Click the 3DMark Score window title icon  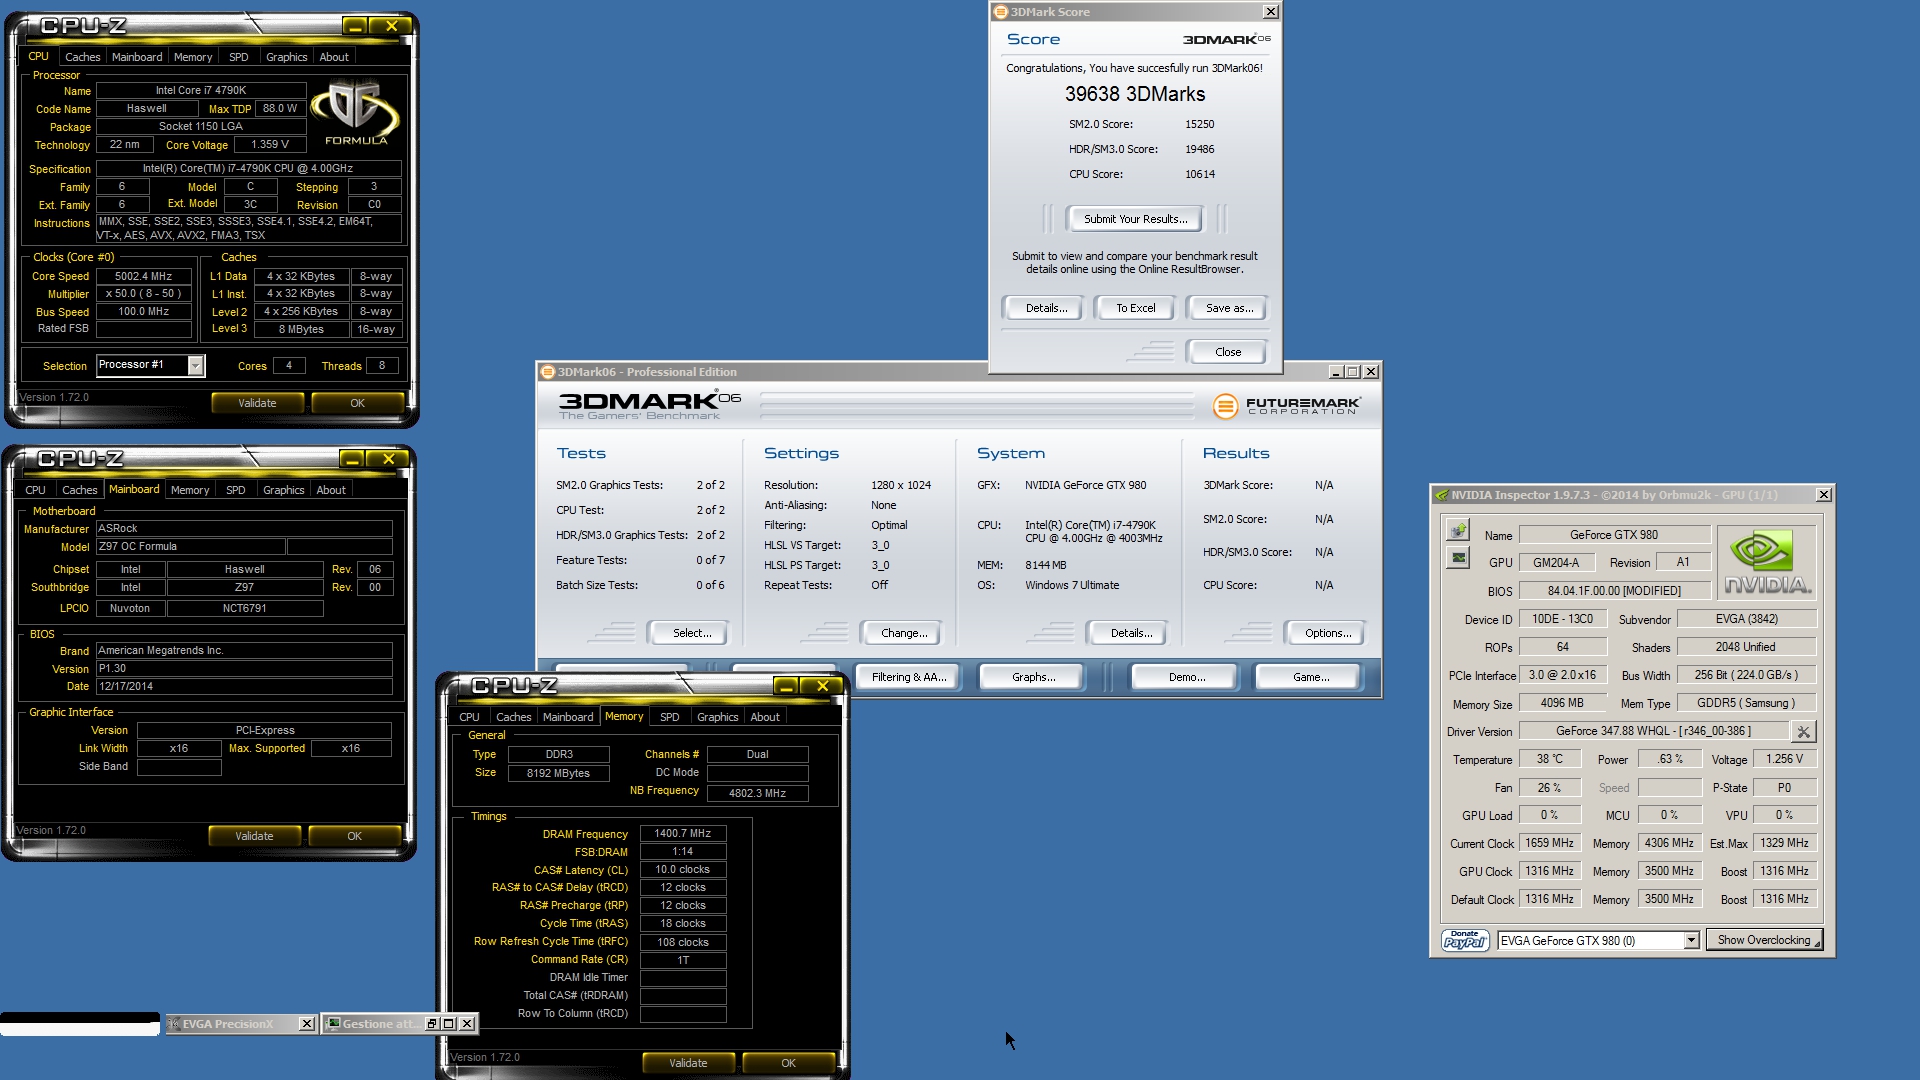pyautogui.click(x=1000, y=12)
